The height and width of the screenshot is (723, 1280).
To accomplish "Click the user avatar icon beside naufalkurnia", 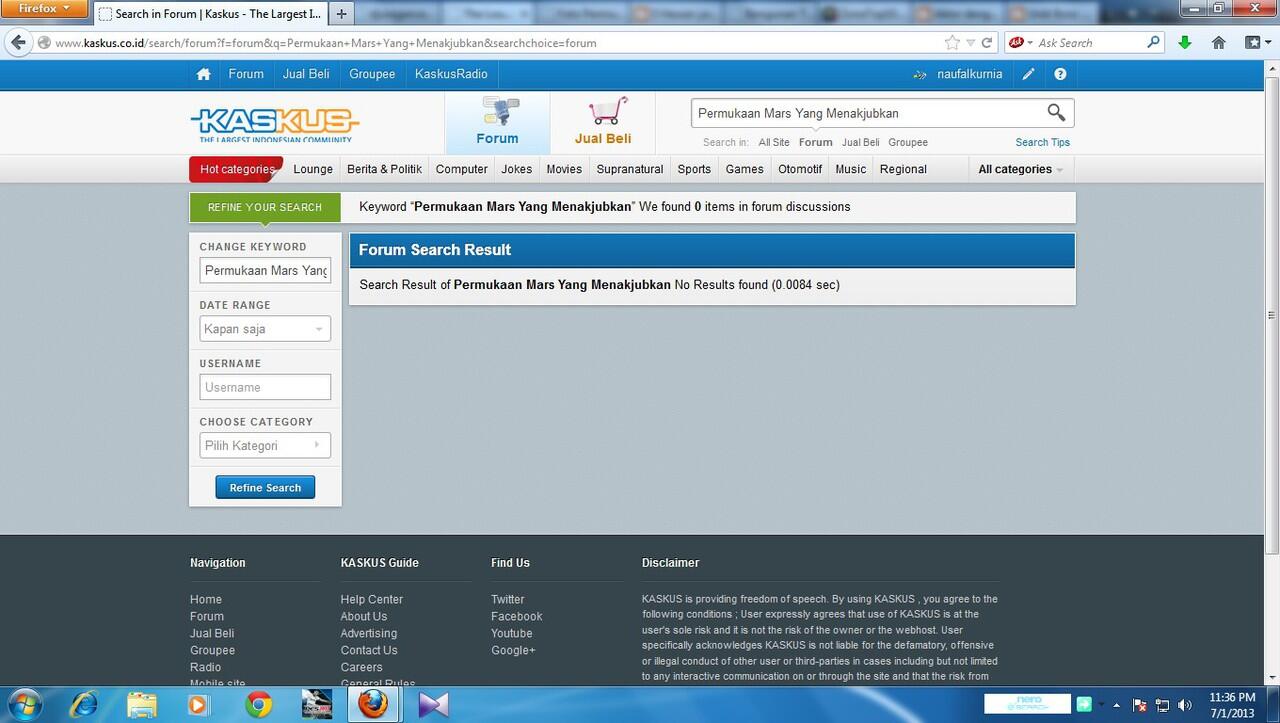I will (920, 74).
